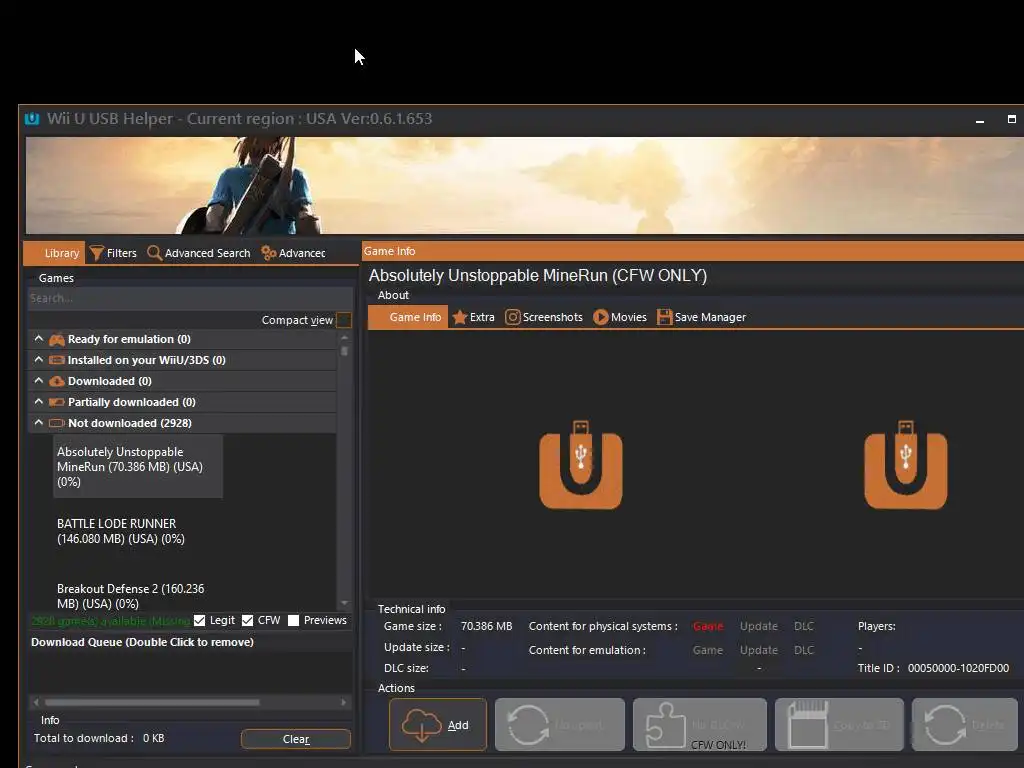
Task: Collapse the Not downloaded (2928) group
Action: coord(39,423)
